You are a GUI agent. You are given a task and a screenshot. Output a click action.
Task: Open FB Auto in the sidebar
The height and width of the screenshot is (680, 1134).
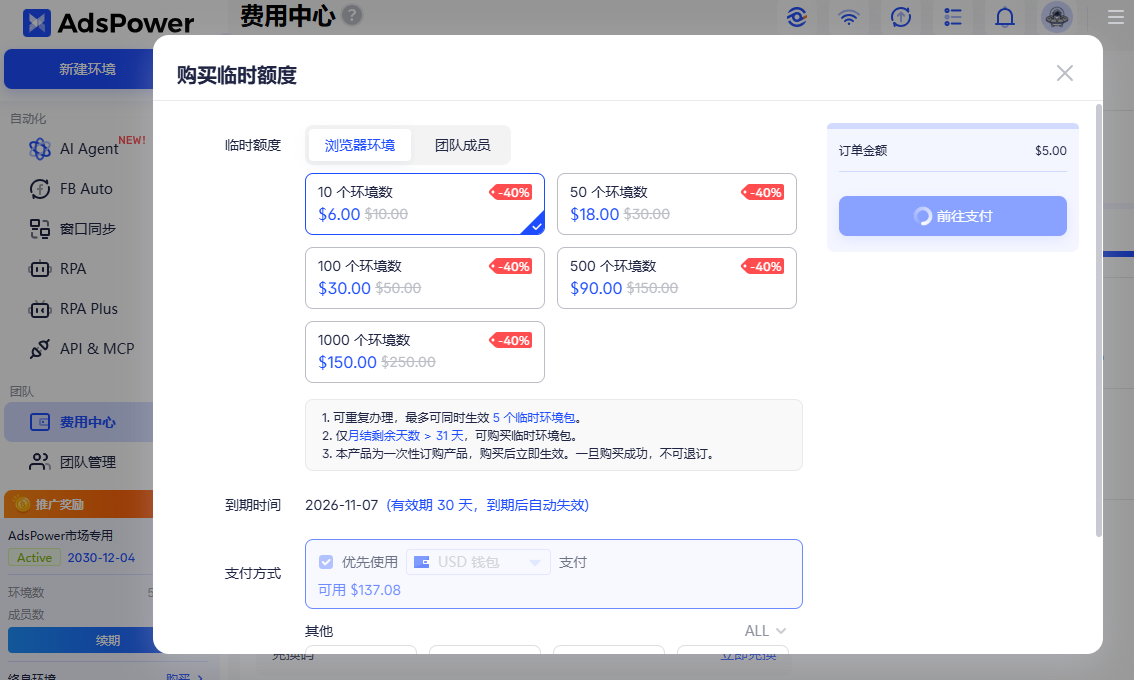point(86,189)
